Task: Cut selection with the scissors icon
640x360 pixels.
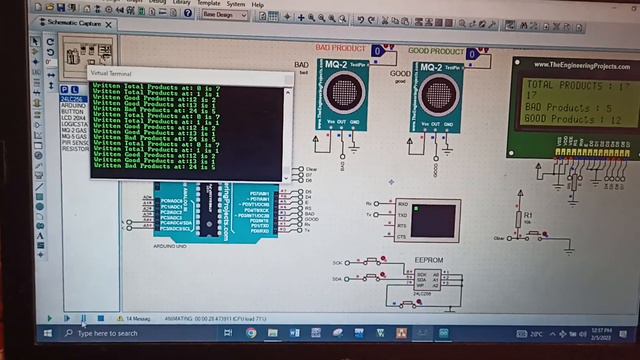Action: tap(384, 20)
